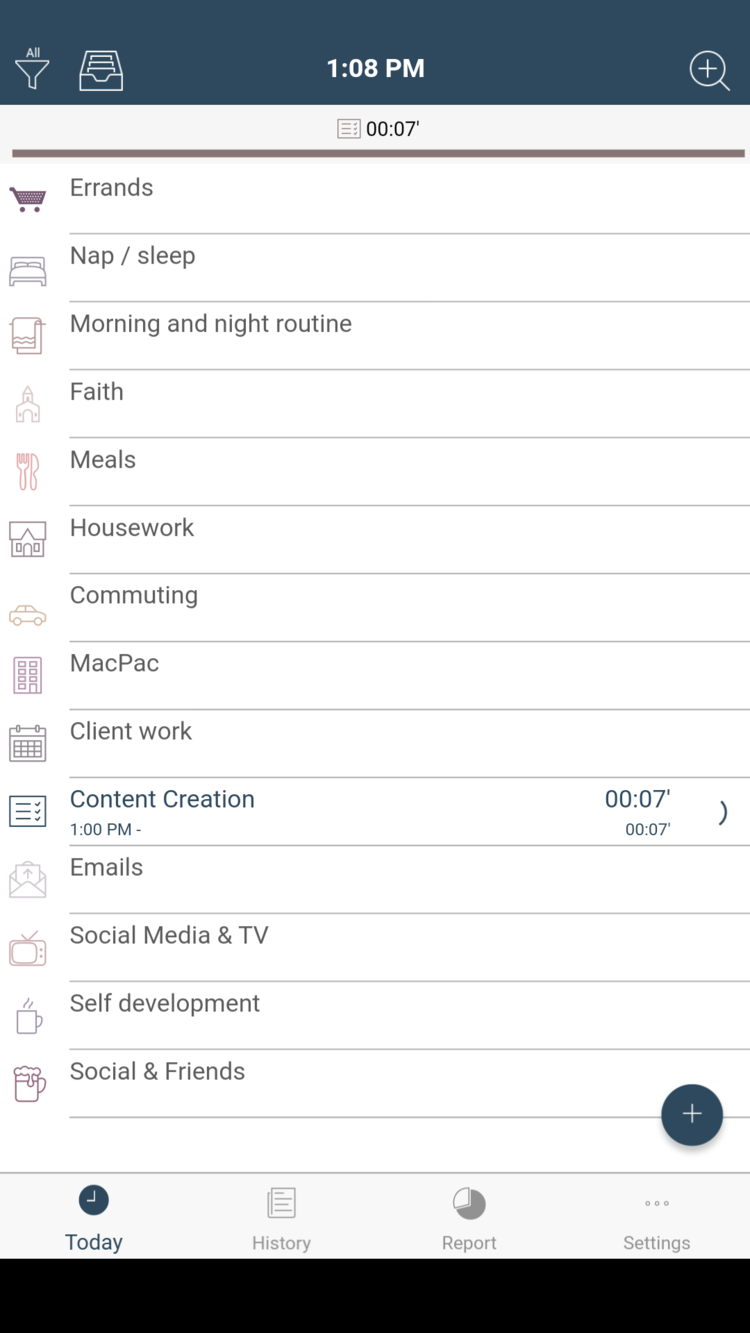Tap the Commuting car icon
Screen dimensions: 750x1333
(x=28, y=615)
